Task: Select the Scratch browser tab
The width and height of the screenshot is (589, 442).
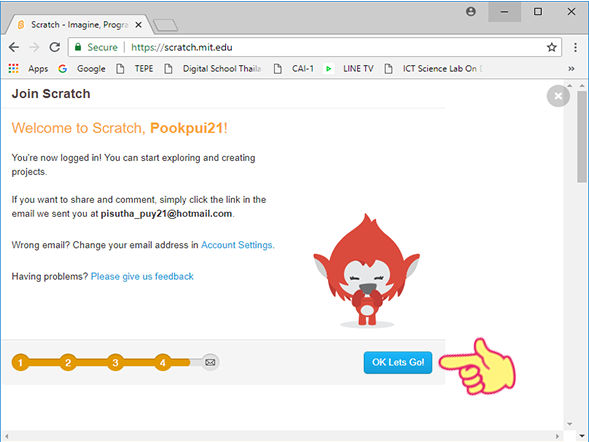Action: tap(79, 25)
